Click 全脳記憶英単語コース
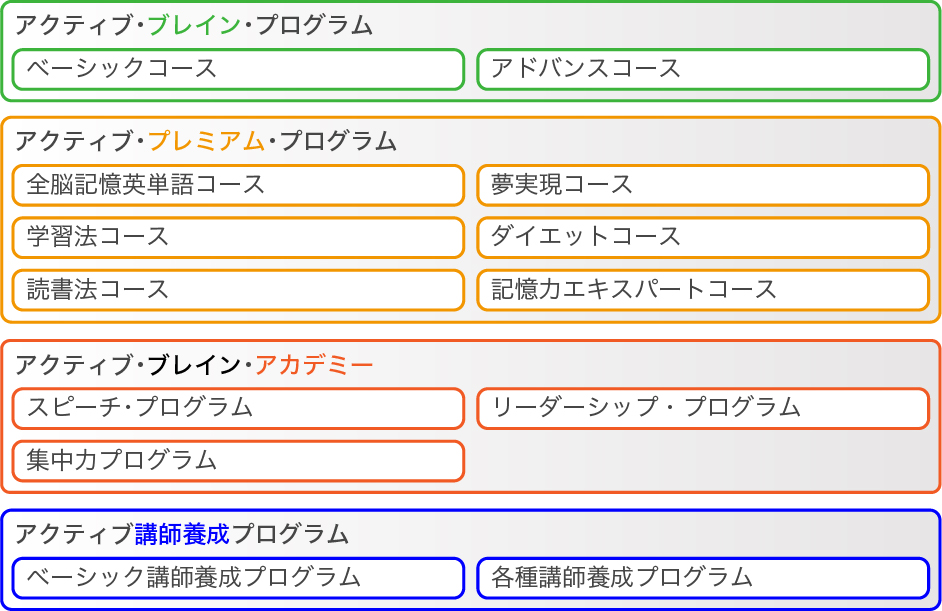The image size is (942, 611). 239,186
